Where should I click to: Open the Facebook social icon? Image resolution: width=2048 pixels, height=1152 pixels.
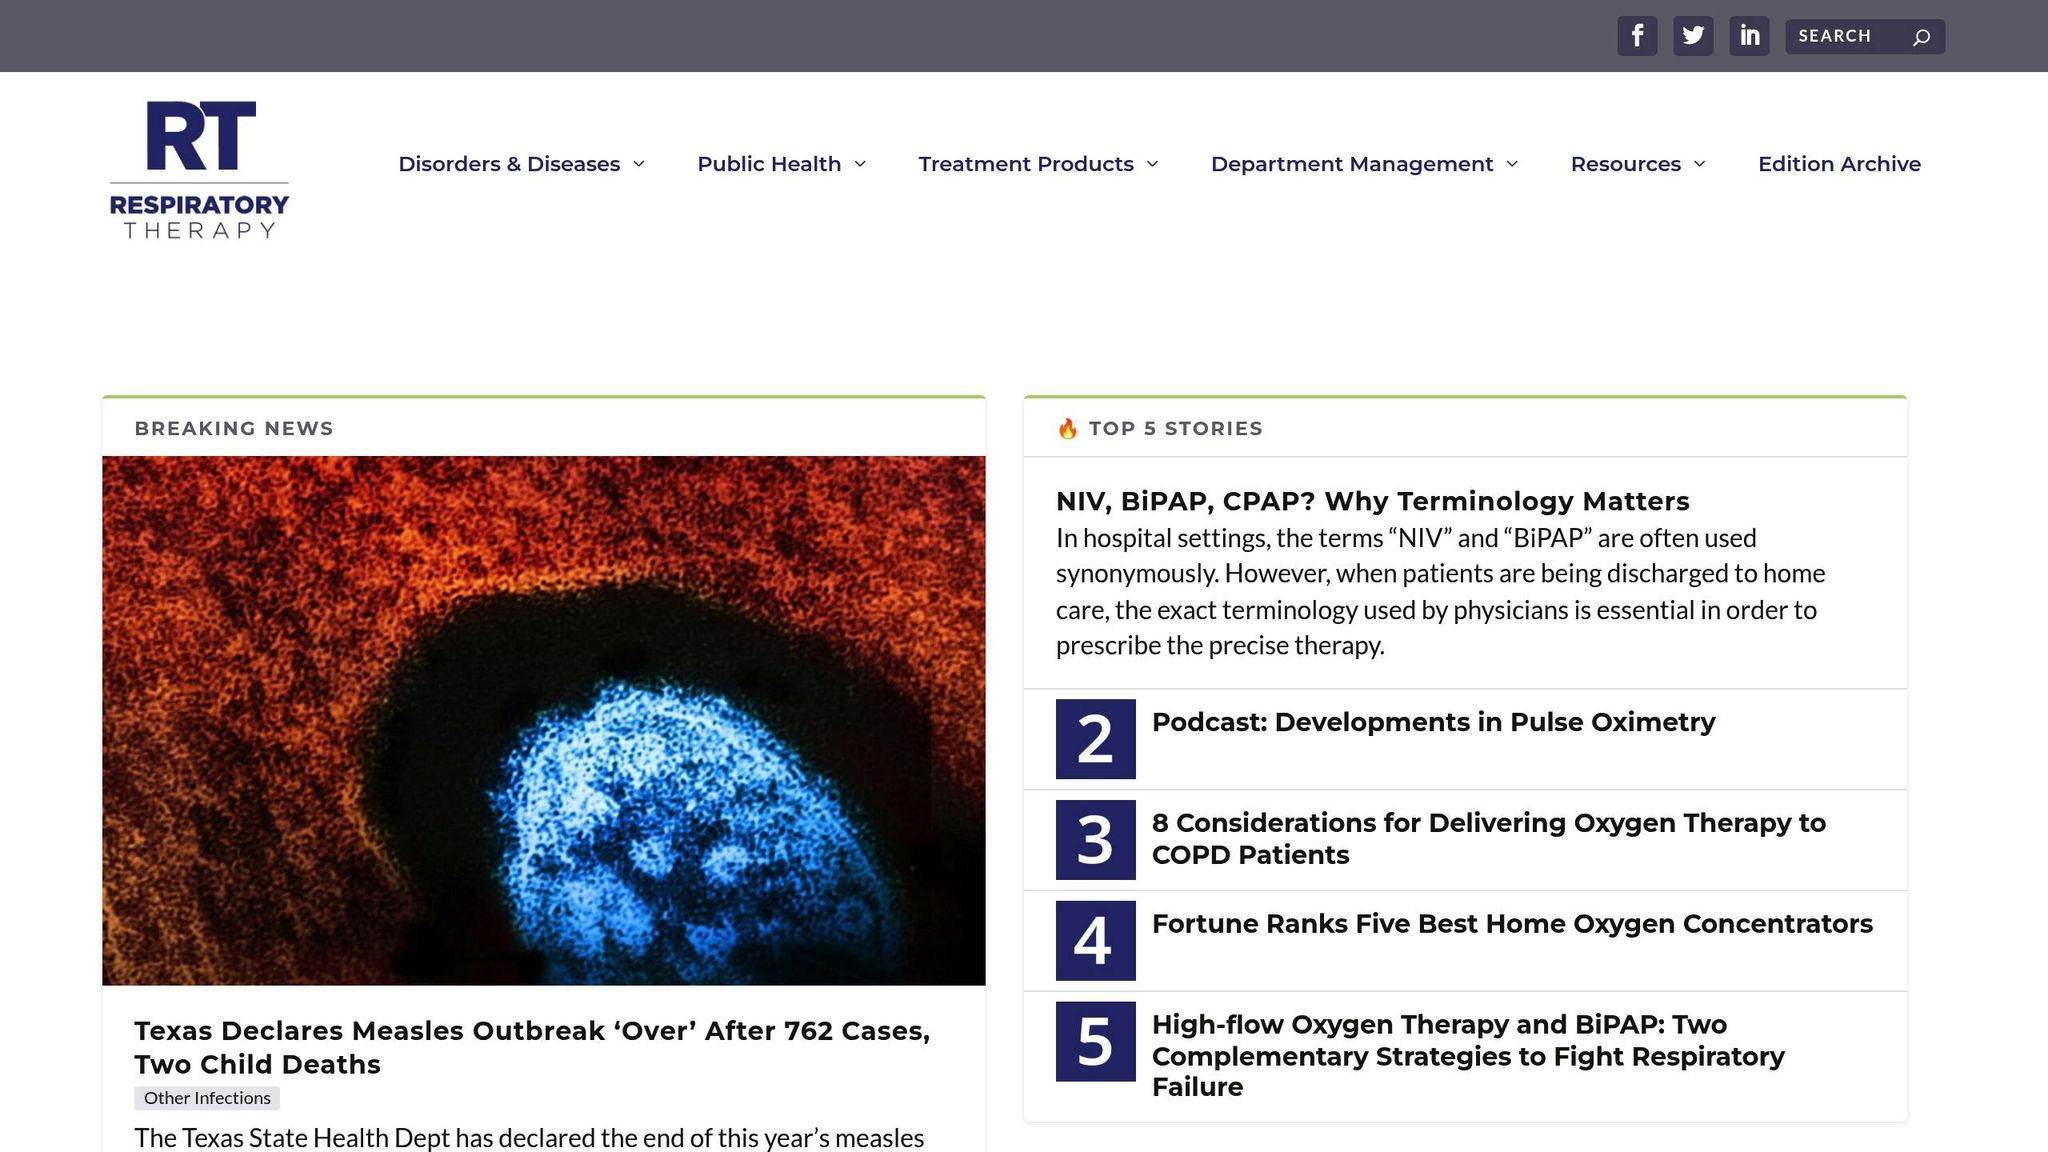tap(1637, 36)
